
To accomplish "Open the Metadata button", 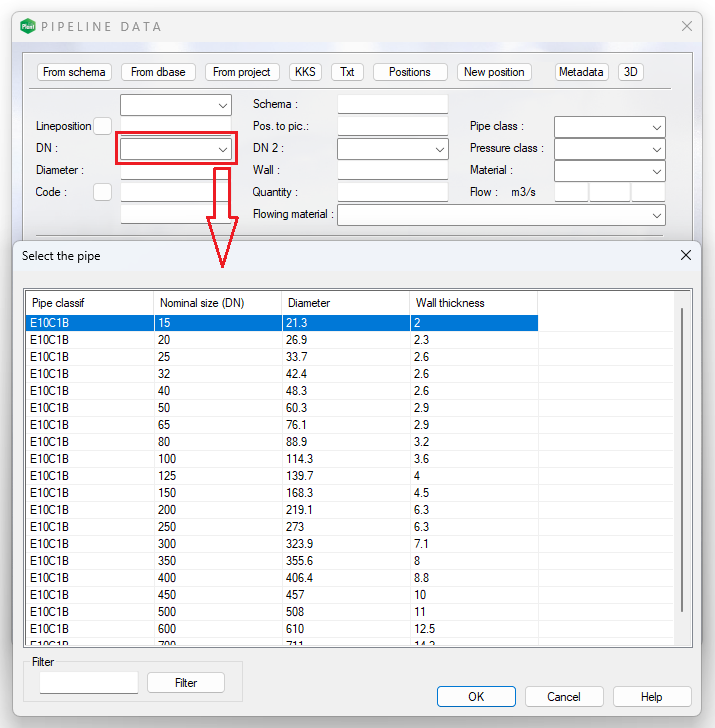I will click(580, 72).
